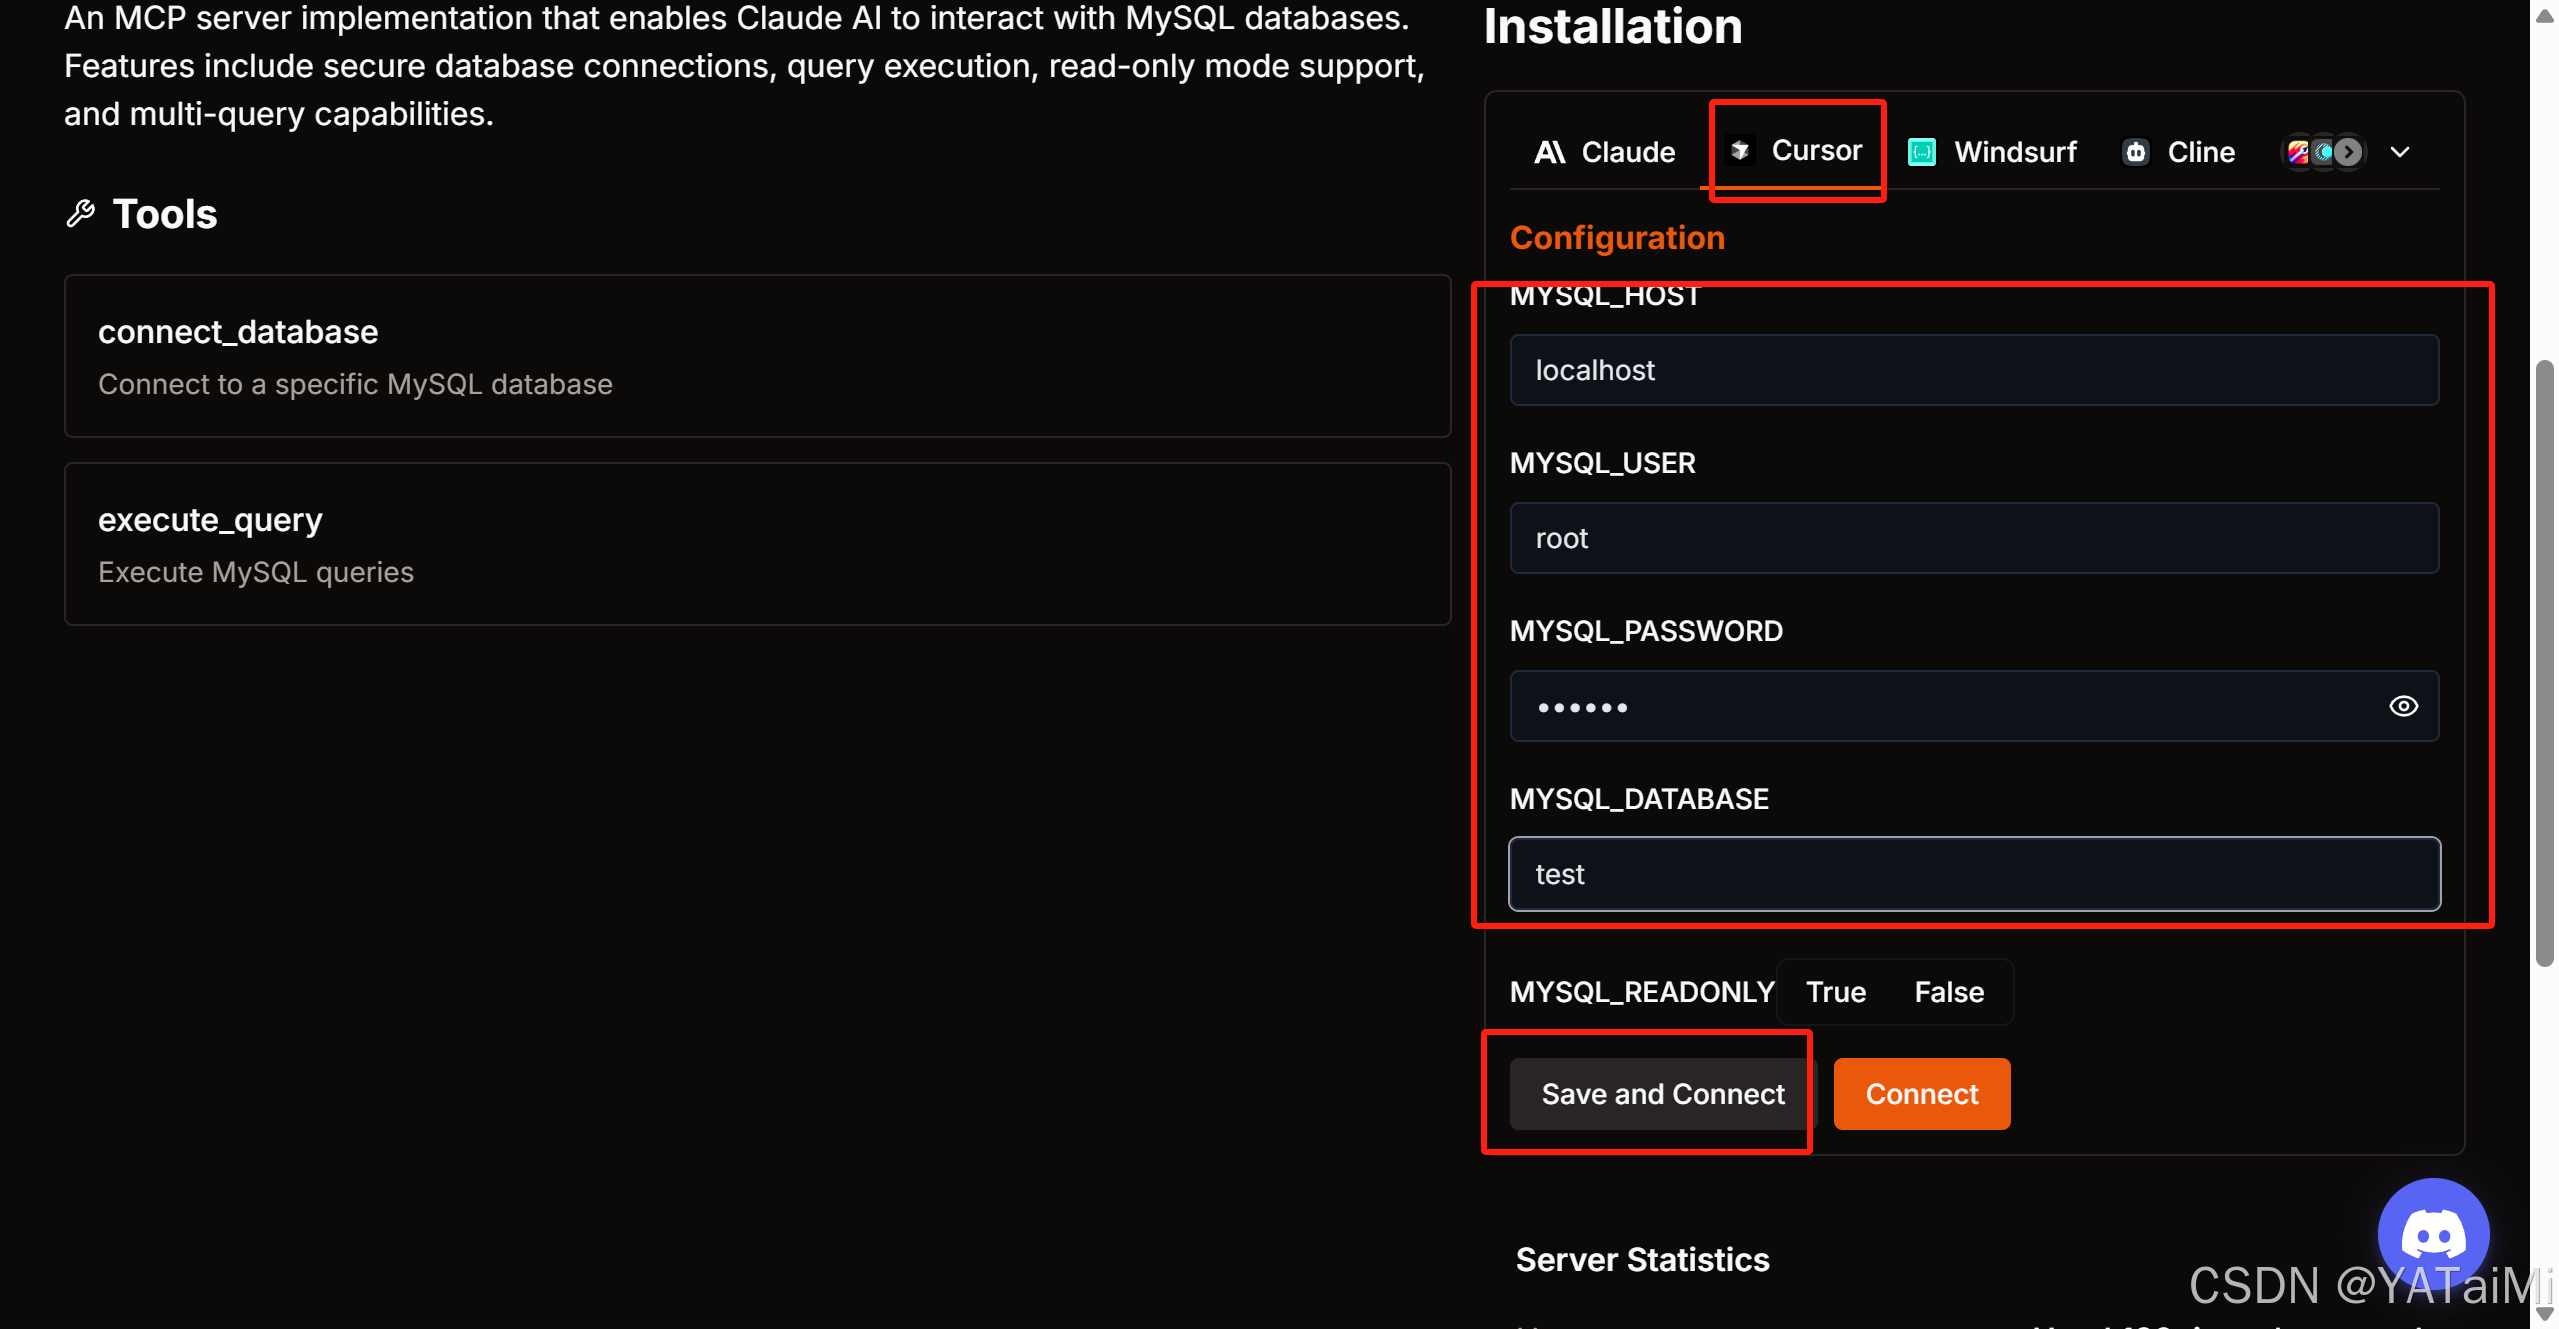Click the Cursor cube icon
The height and width of the screenshot is (1329, 2559).
(1740, 150)
